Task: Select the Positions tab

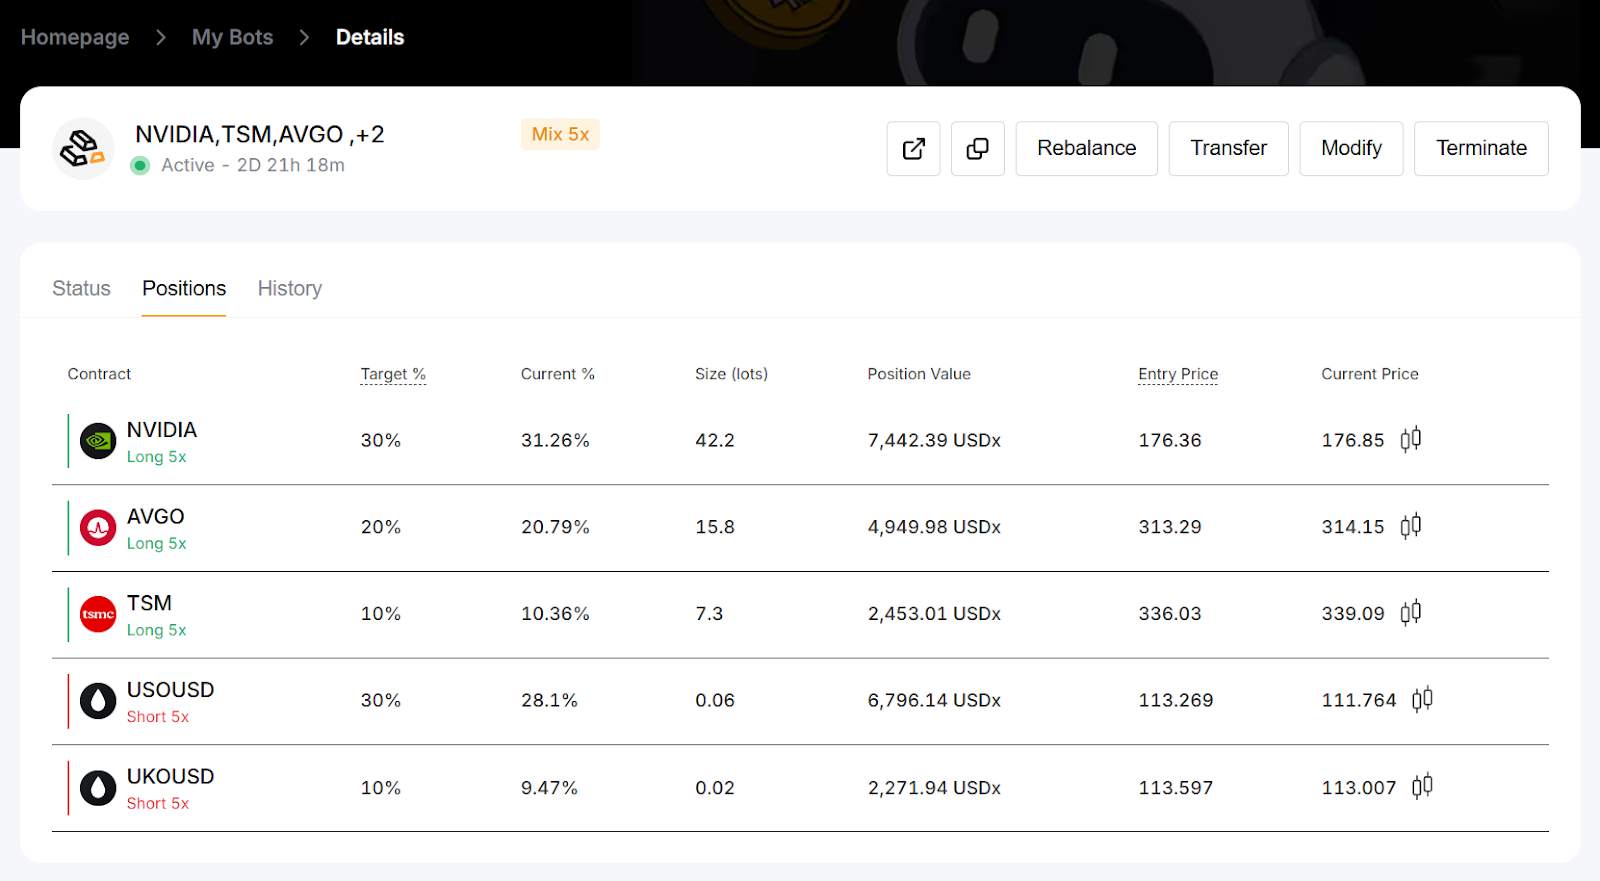Action: (184, 289)
